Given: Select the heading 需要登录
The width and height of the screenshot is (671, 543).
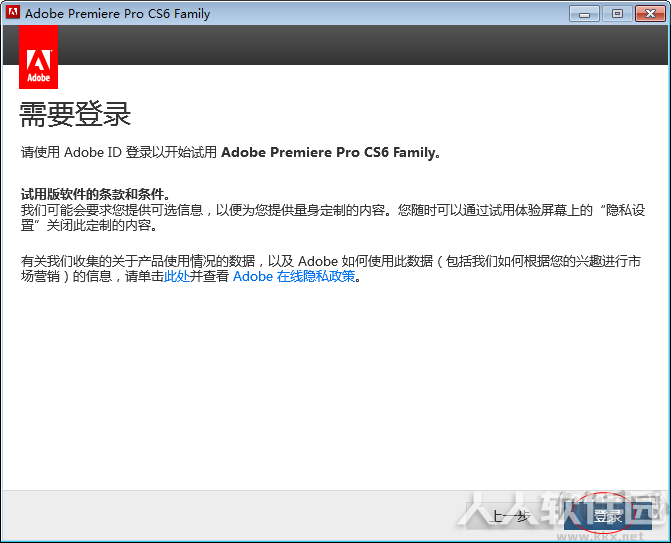Looking at the screenshot, I should pos(75,115).
